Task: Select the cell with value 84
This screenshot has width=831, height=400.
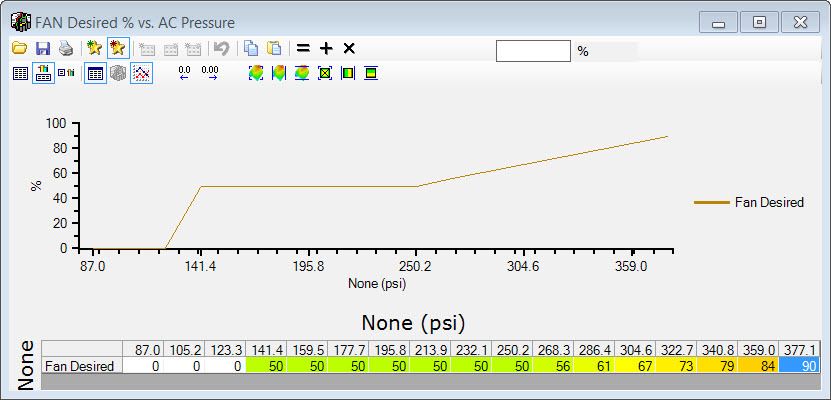Action: [758, 366]
